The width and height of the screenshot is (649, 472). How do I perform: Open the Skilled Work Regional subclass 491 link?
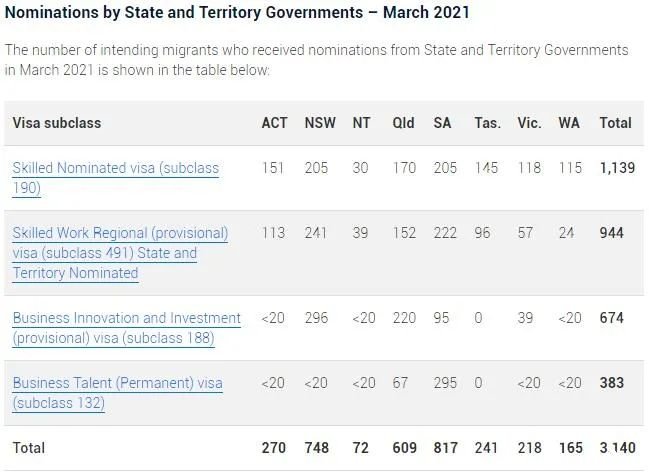pos(120,253)
